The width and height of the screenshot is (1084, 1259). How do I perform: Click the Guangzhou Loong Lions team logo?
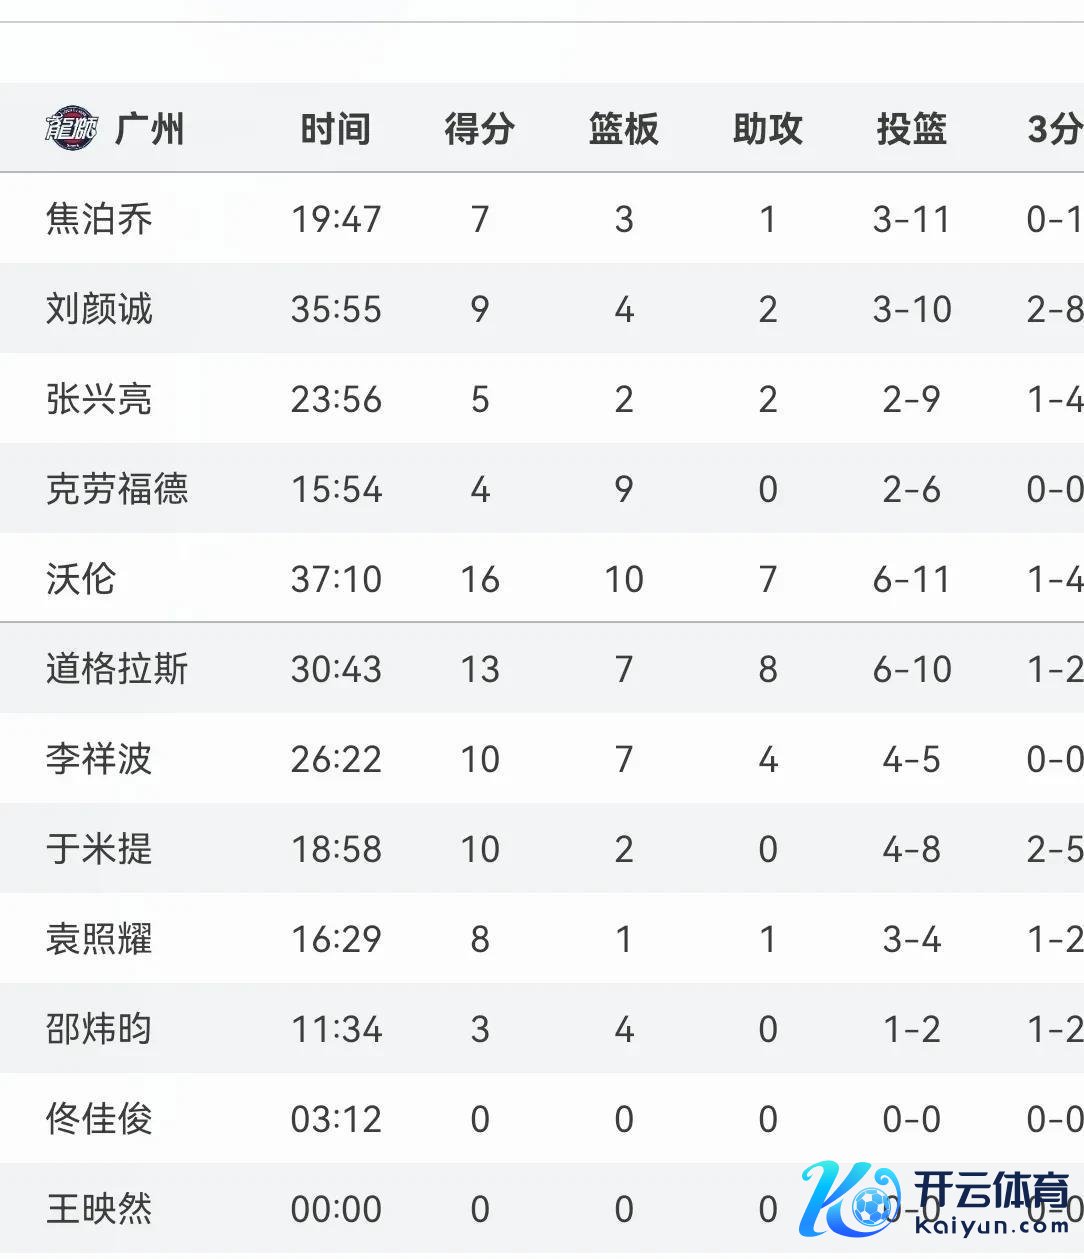(71, 129)
